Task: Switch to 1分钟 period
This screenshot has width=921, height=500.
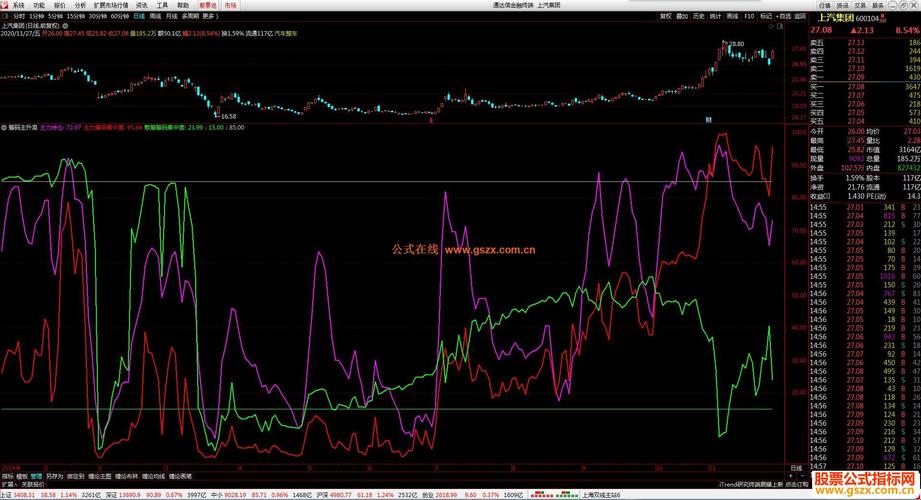Action: (x=36, y=16)
